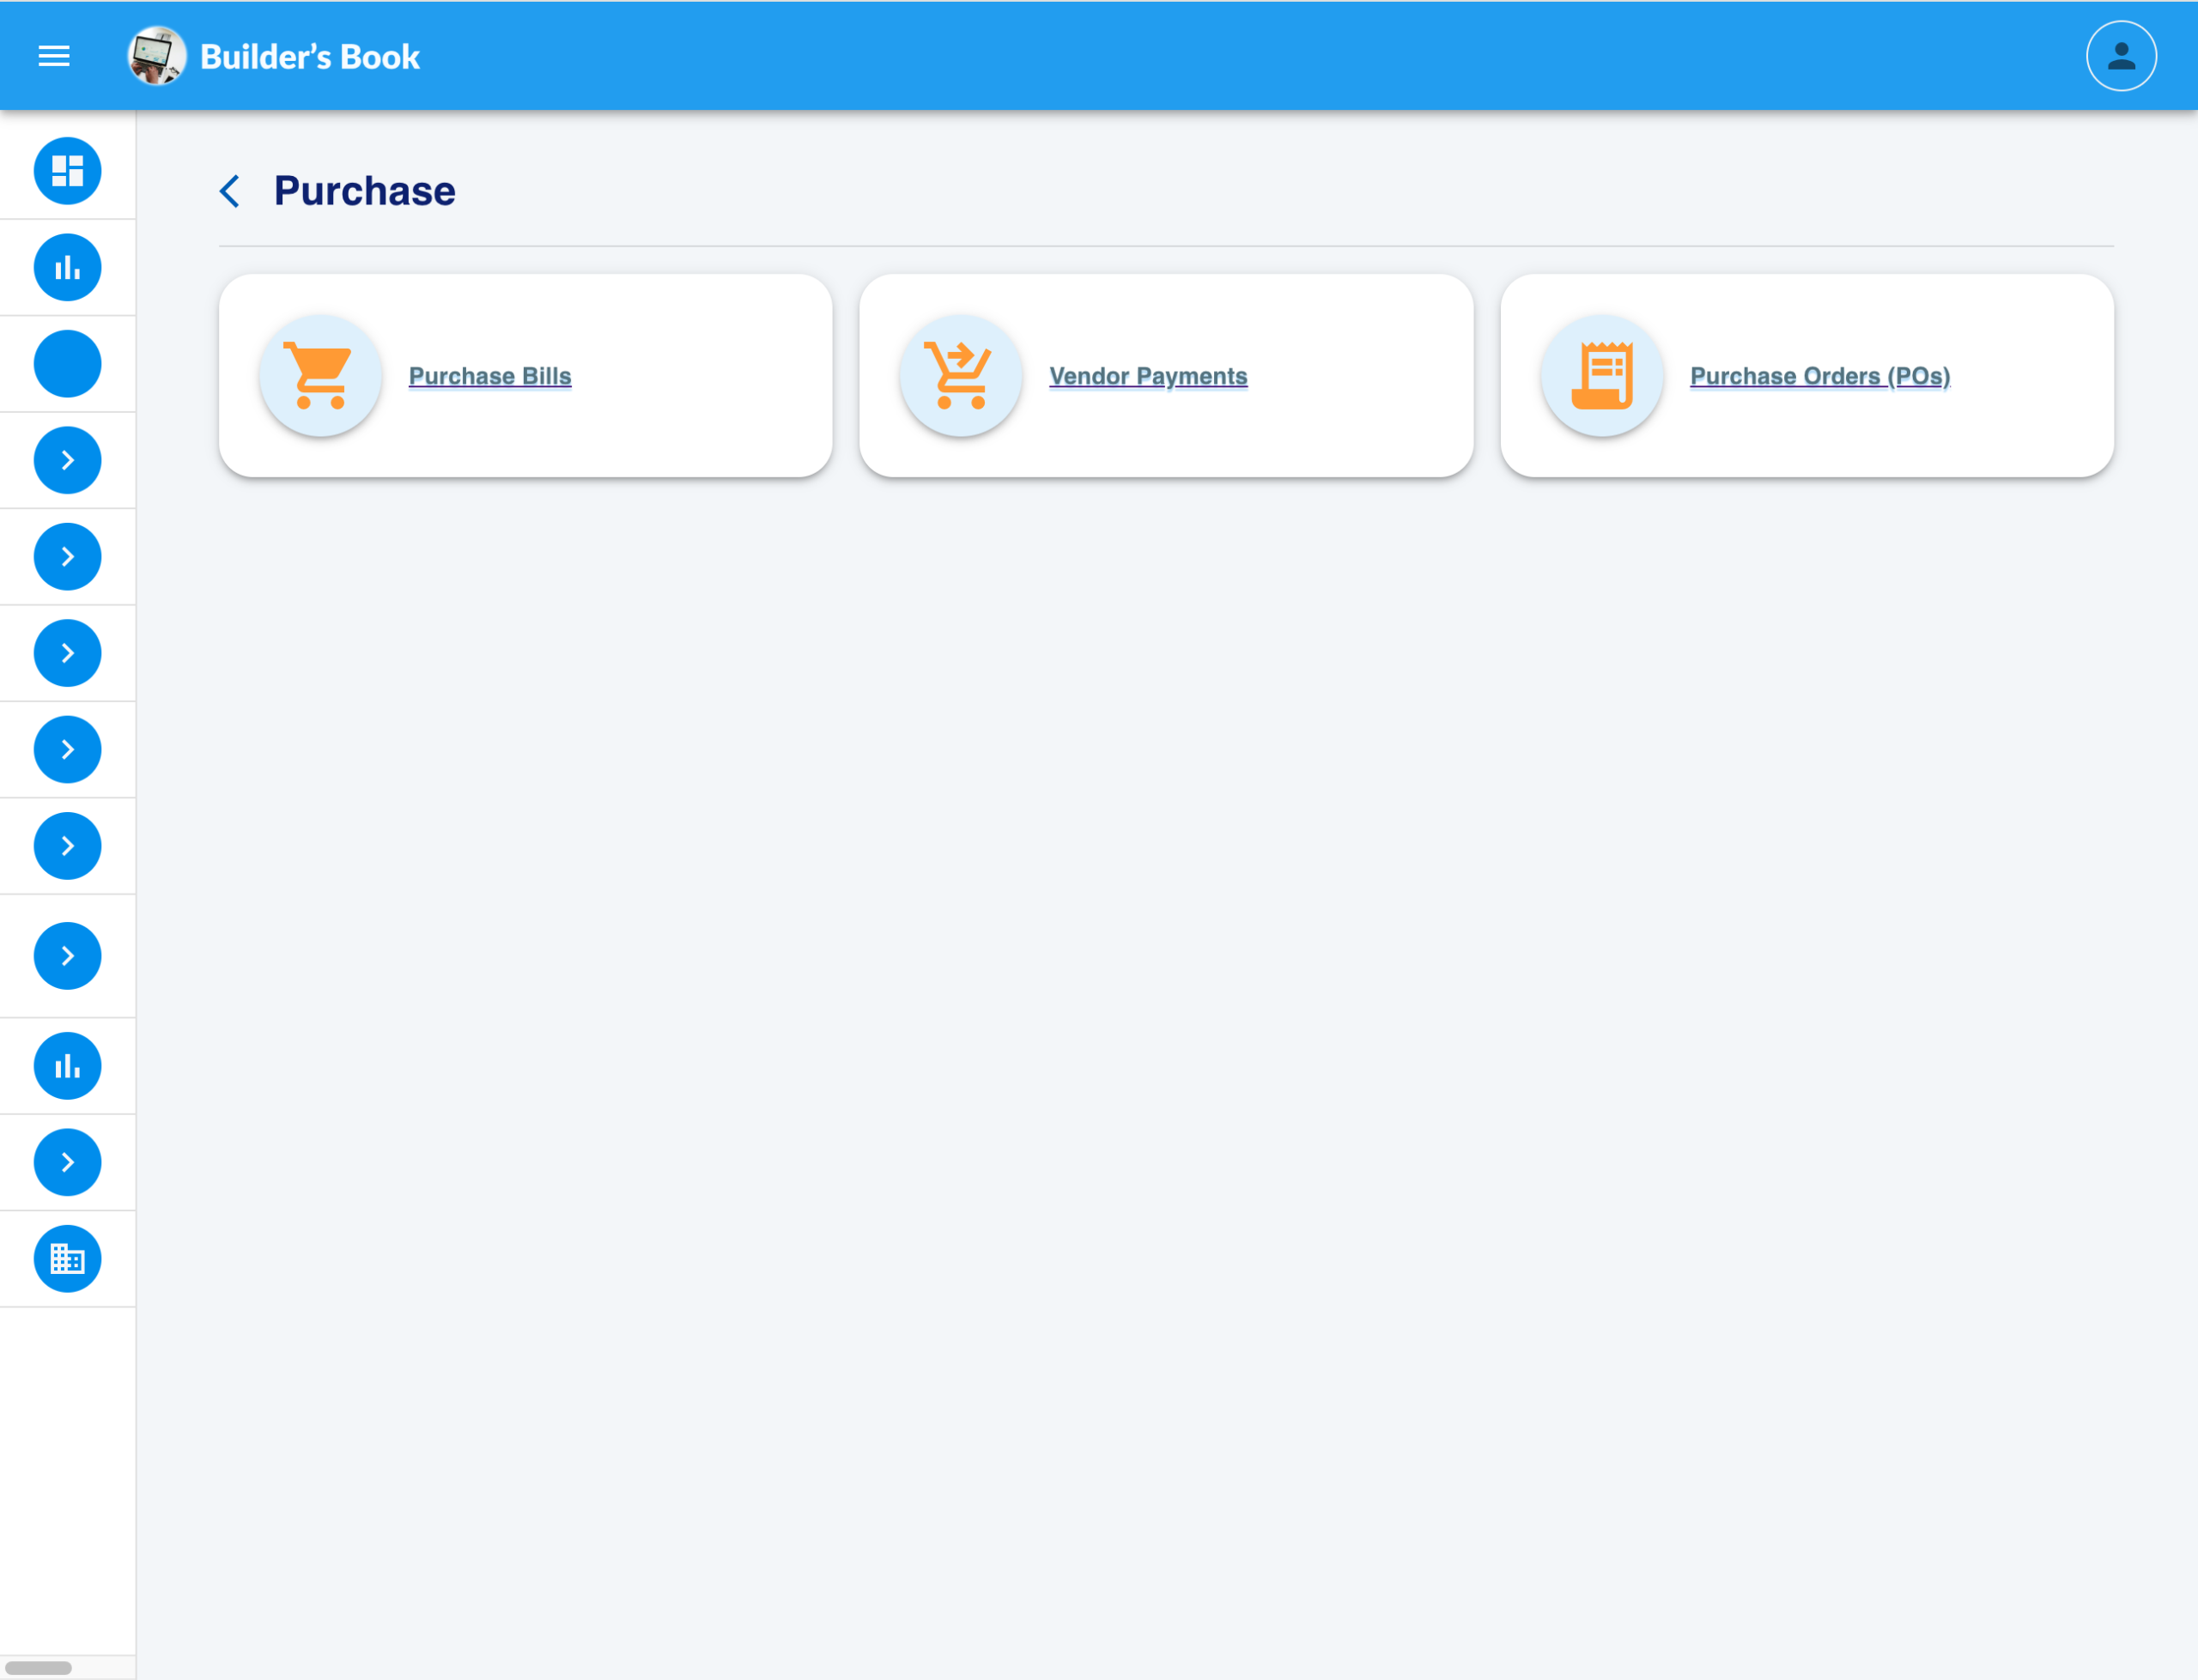Expand the last chevron sidebar item
This screenshot has height=1680, width=2198.
pos(67,1162)
